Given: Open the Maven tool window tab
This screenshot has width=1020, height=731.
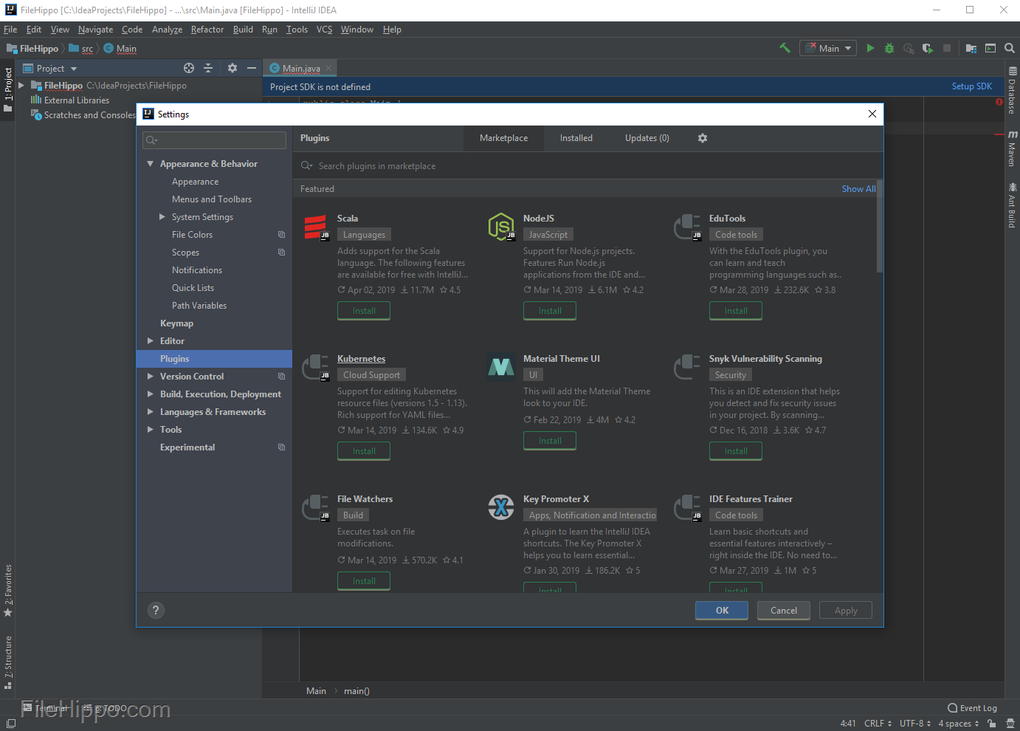Looking at the screenshot, I should [x=1012, y=152].
